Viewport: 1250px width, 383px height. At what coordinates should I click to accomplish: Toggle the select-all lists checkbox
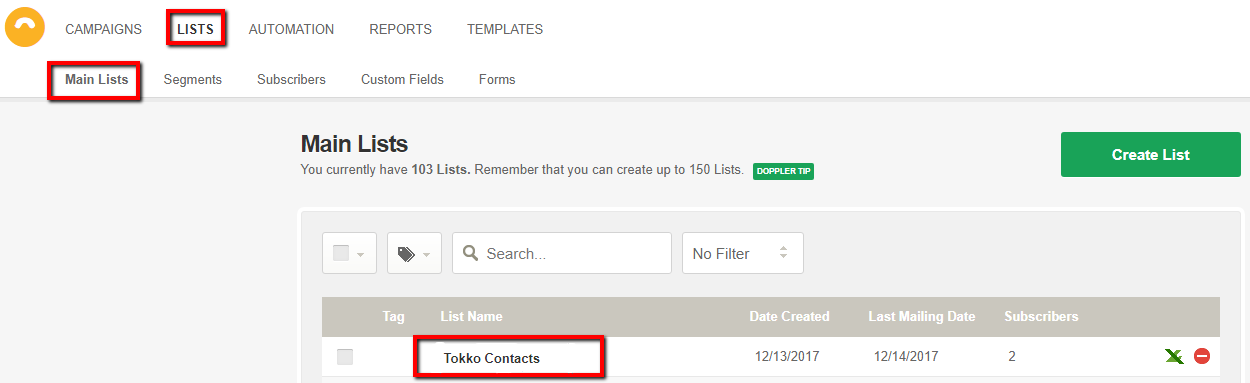[340, 253]
